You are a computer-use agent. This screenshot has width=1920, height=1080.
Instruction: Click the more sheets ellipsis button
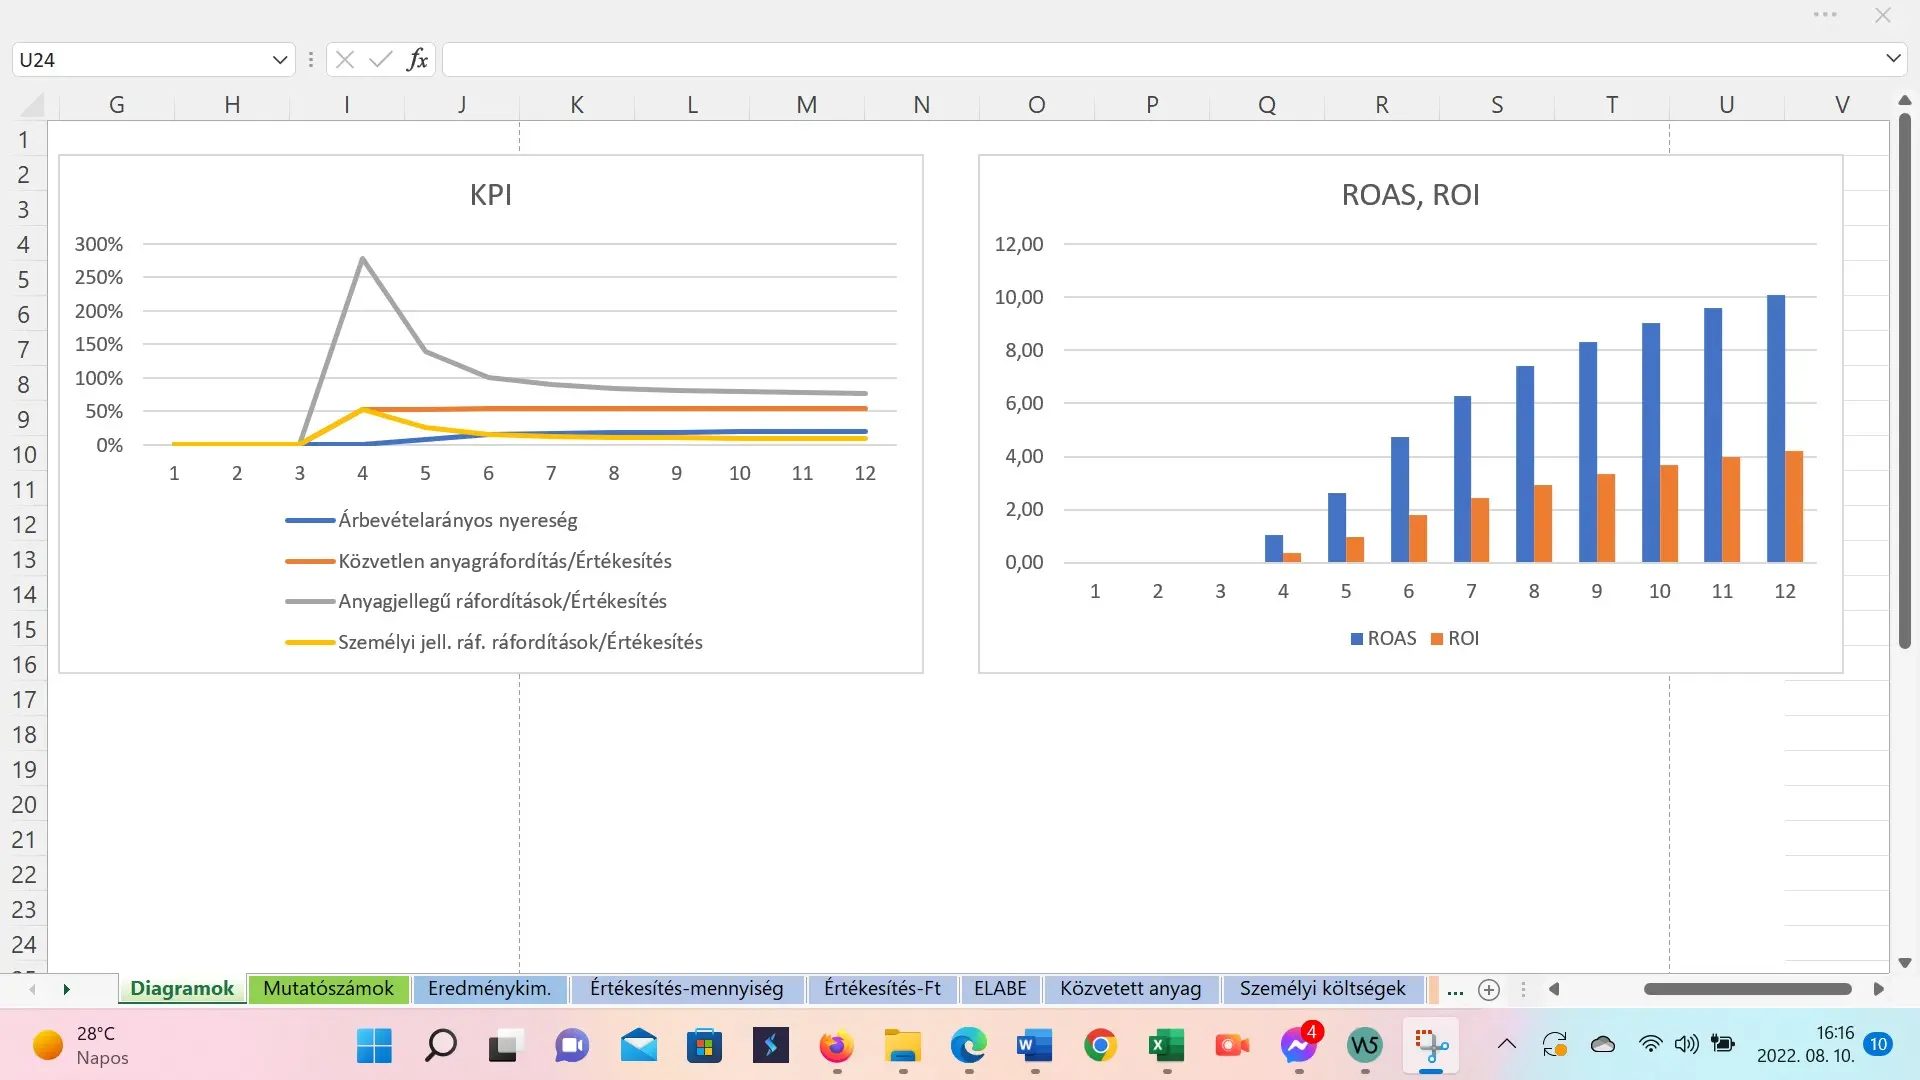point(1455,990)
